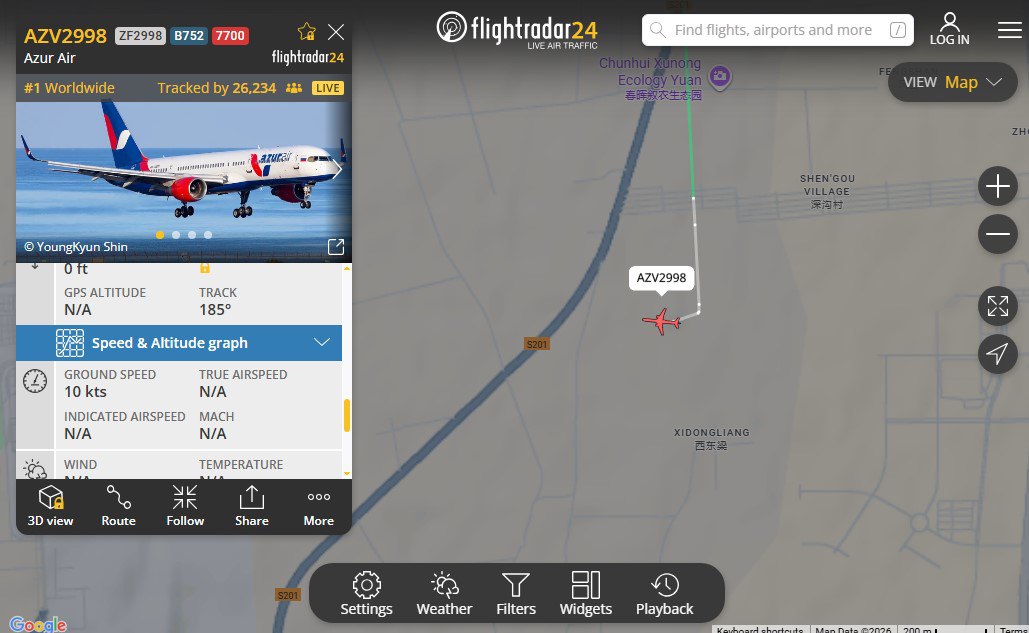
Task: Open the hamburger main menu
Action: point(1009,30)
